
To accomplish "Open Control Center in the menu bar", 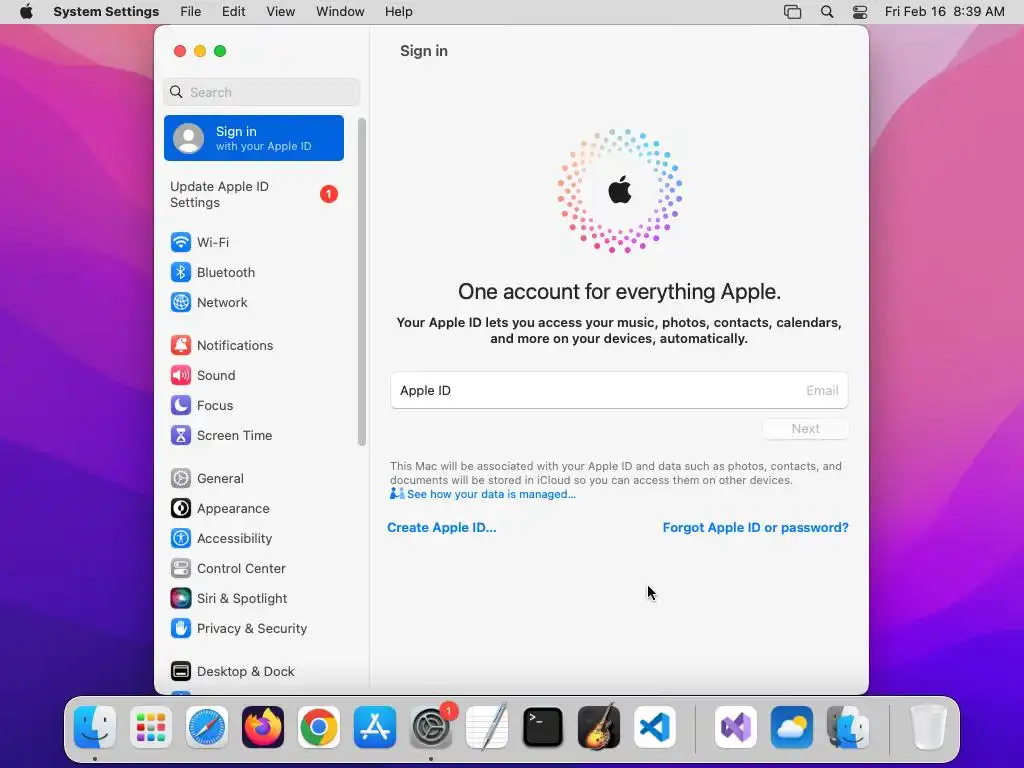I will coord(860,12).
